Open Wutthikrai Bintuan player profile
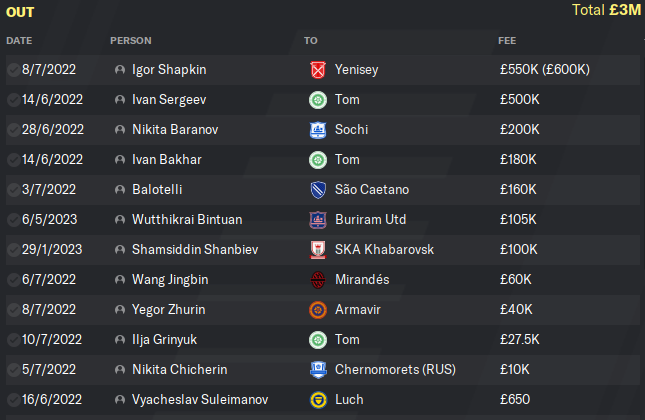 point(187,220)
